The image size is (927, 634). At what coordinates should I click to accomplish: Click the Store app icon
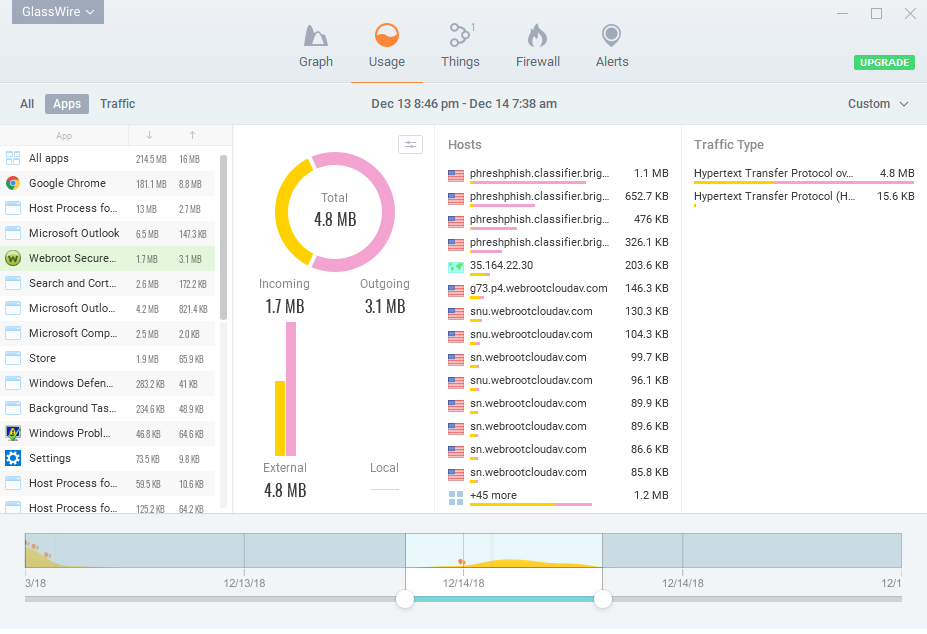tap(12, 358)
